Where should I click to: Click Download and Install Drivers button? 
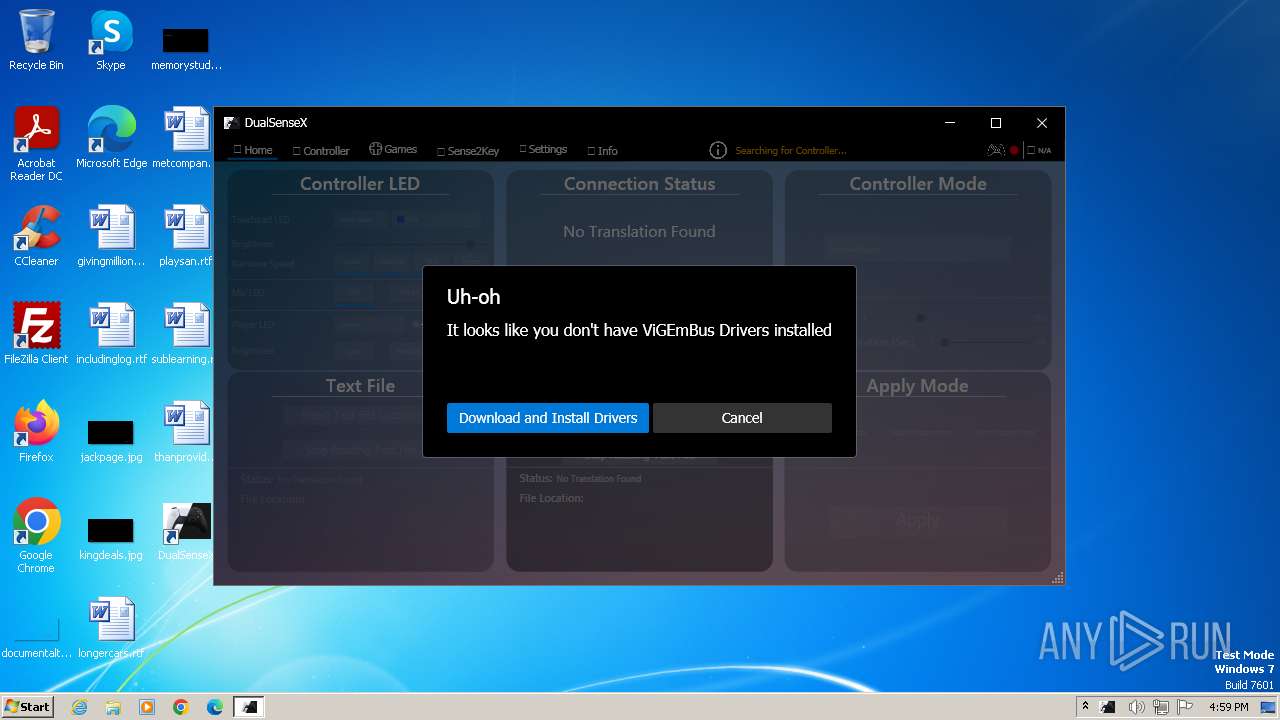click(548, 418)
